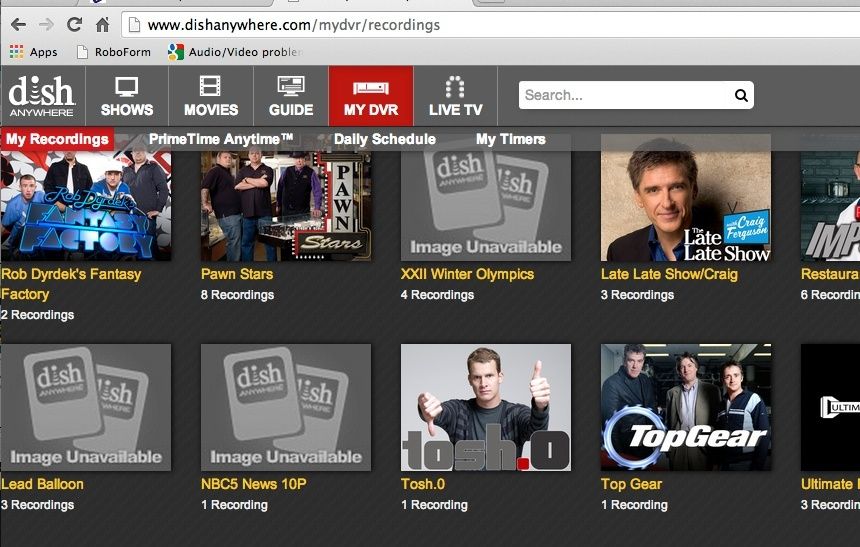Open Lead Balloon placeholder thumbnail

click(x=86, y=407)
